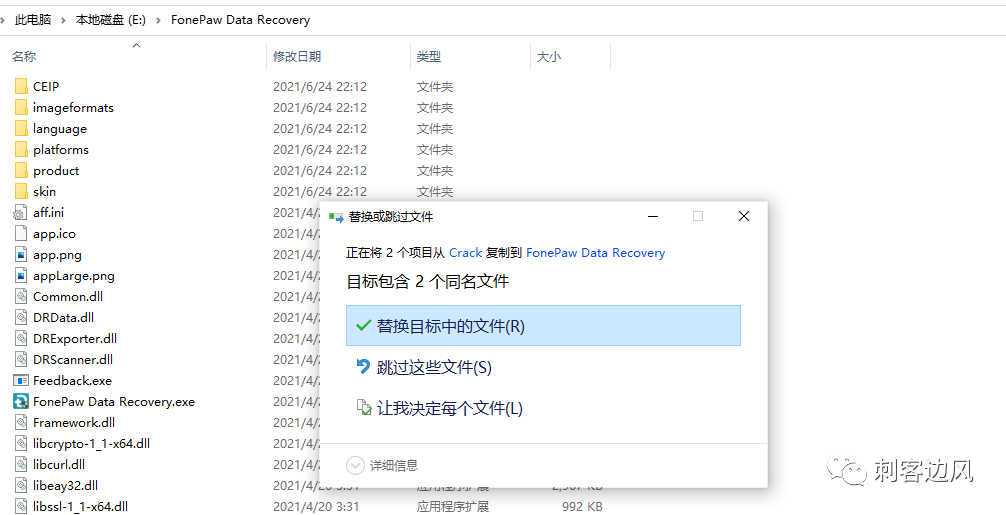Click the Common.dll file icon
The image size is (1006, 515).
[x=21, y=296]
